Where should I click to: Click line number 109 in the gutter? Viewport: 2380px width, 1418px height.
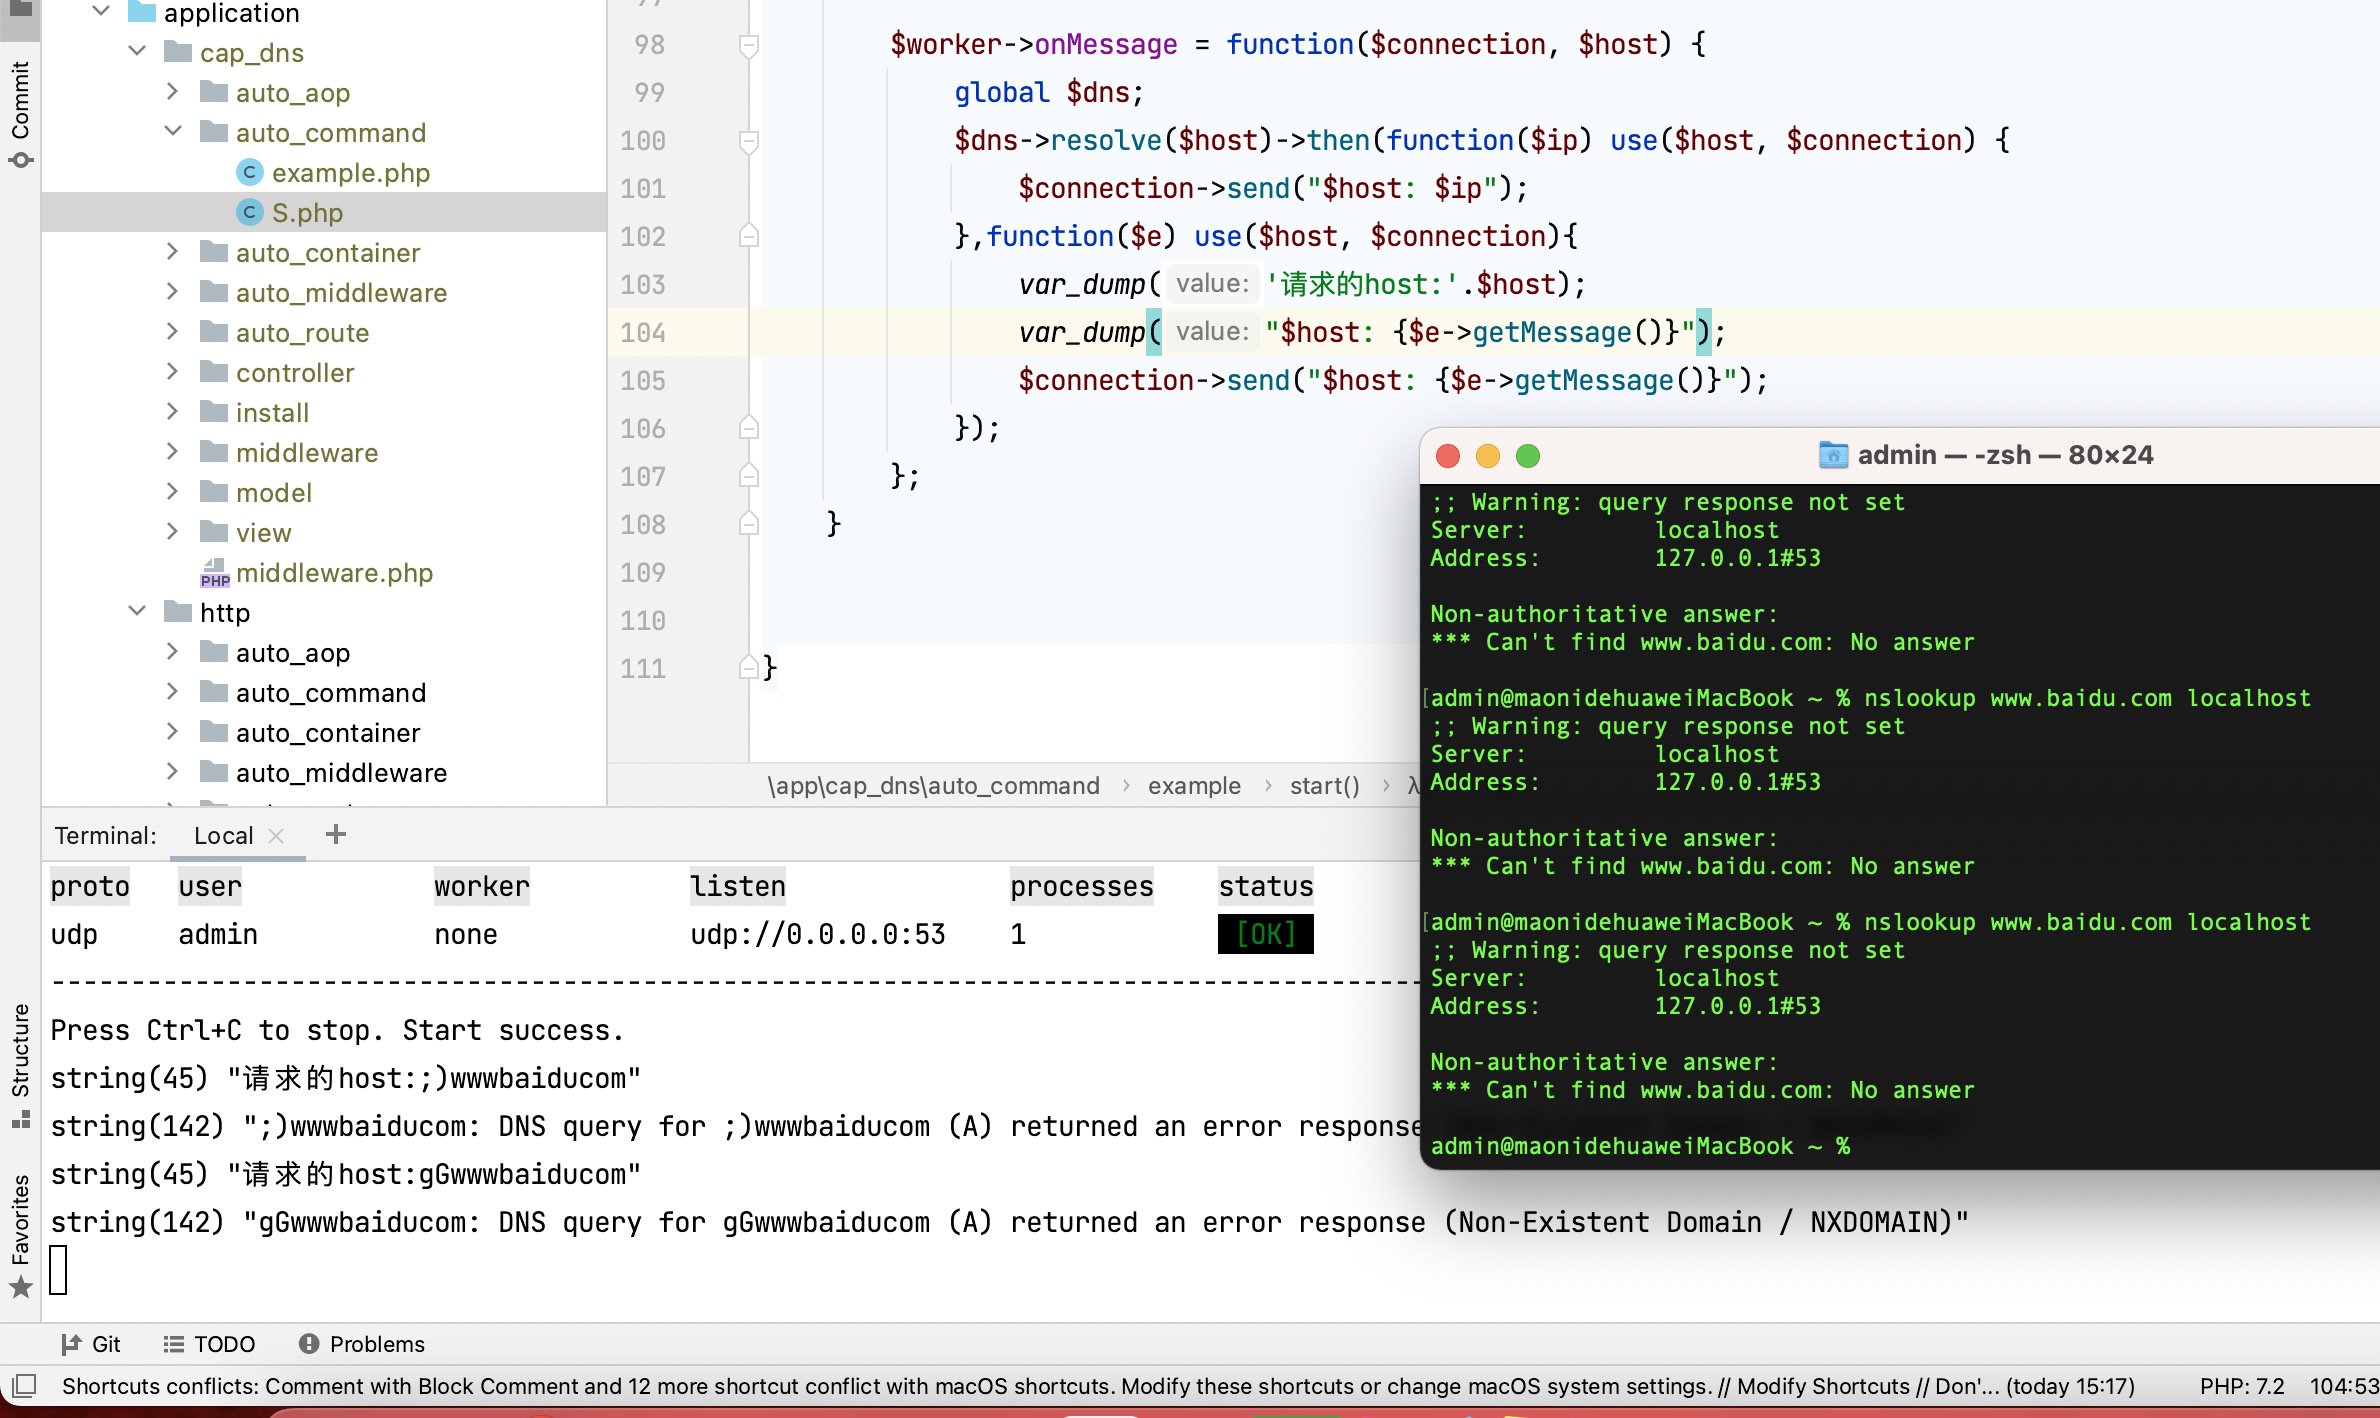pos(642,573)
